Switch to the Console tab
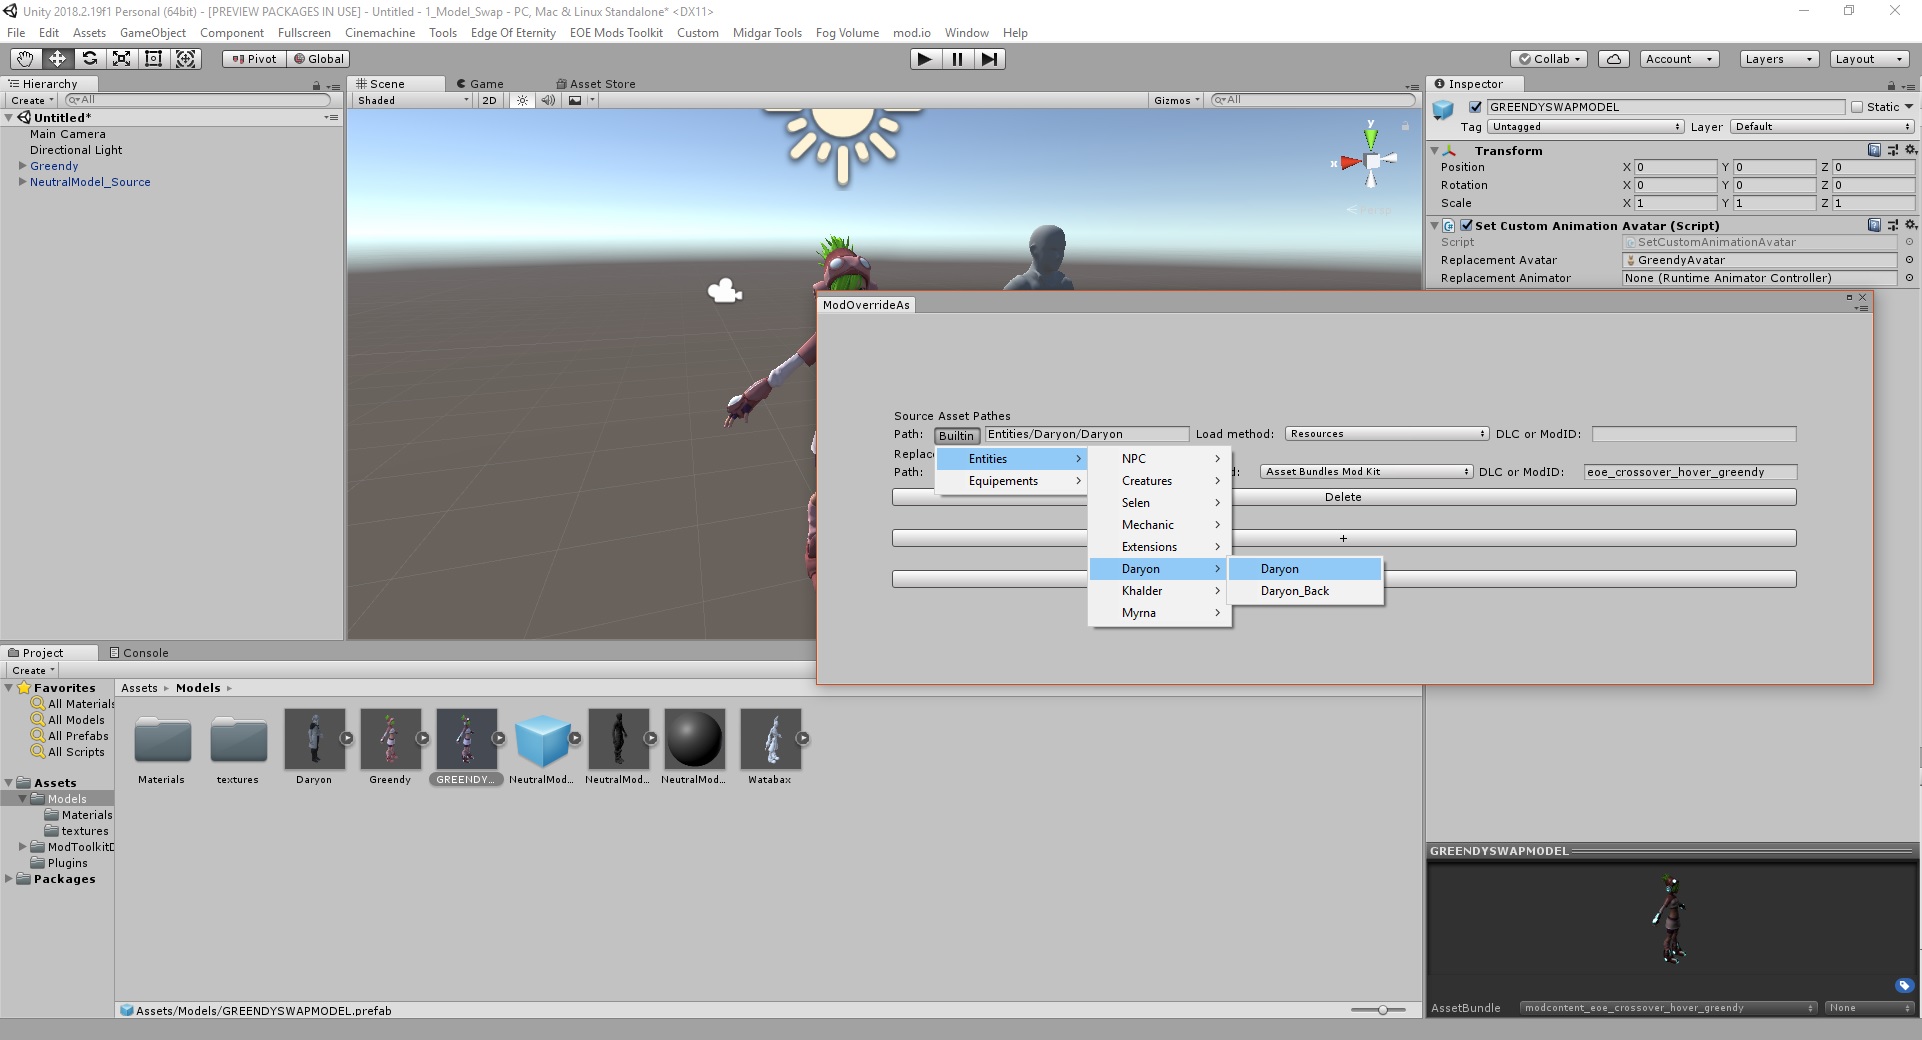 pos(138,653)
